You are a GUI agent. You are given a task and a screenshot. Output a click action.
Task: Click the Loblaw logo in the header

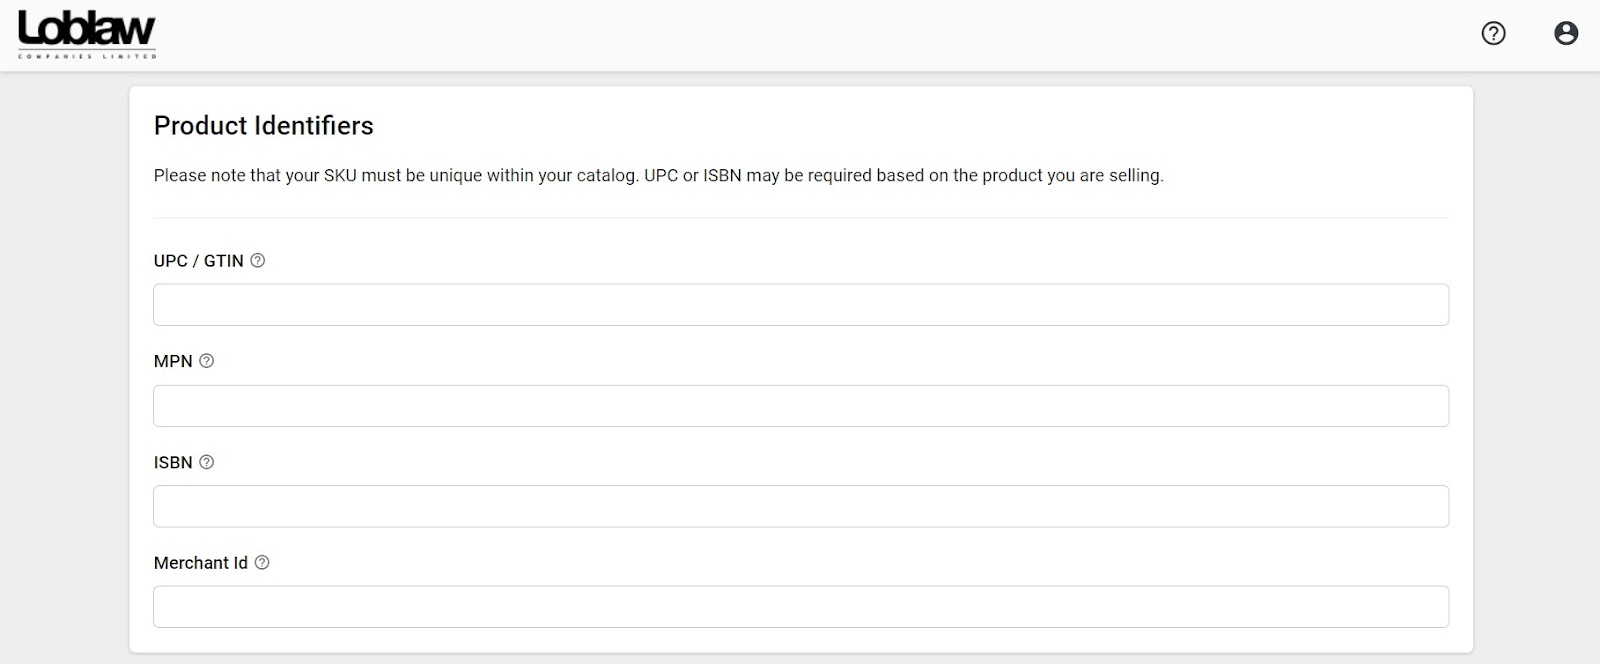point(87,30)
